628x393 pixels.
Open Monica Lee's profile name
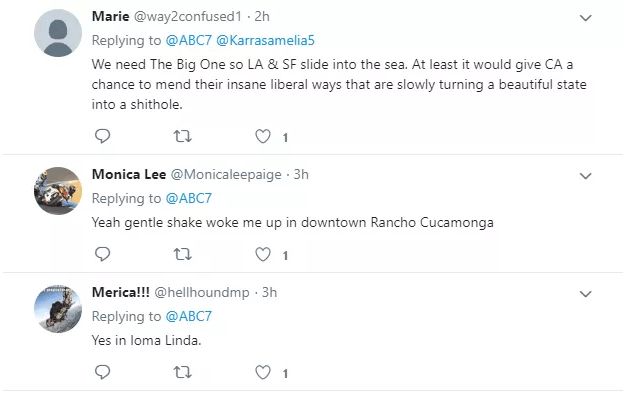pyautogui.click(x=129, y=174)
